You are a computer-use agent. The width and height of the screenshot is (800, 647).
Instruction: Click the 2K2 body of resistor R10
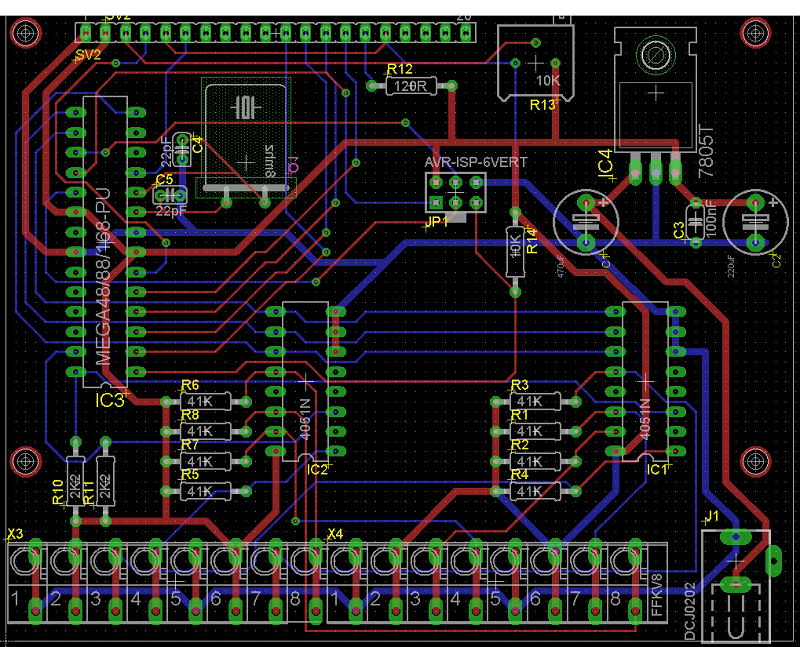[76, 482]
